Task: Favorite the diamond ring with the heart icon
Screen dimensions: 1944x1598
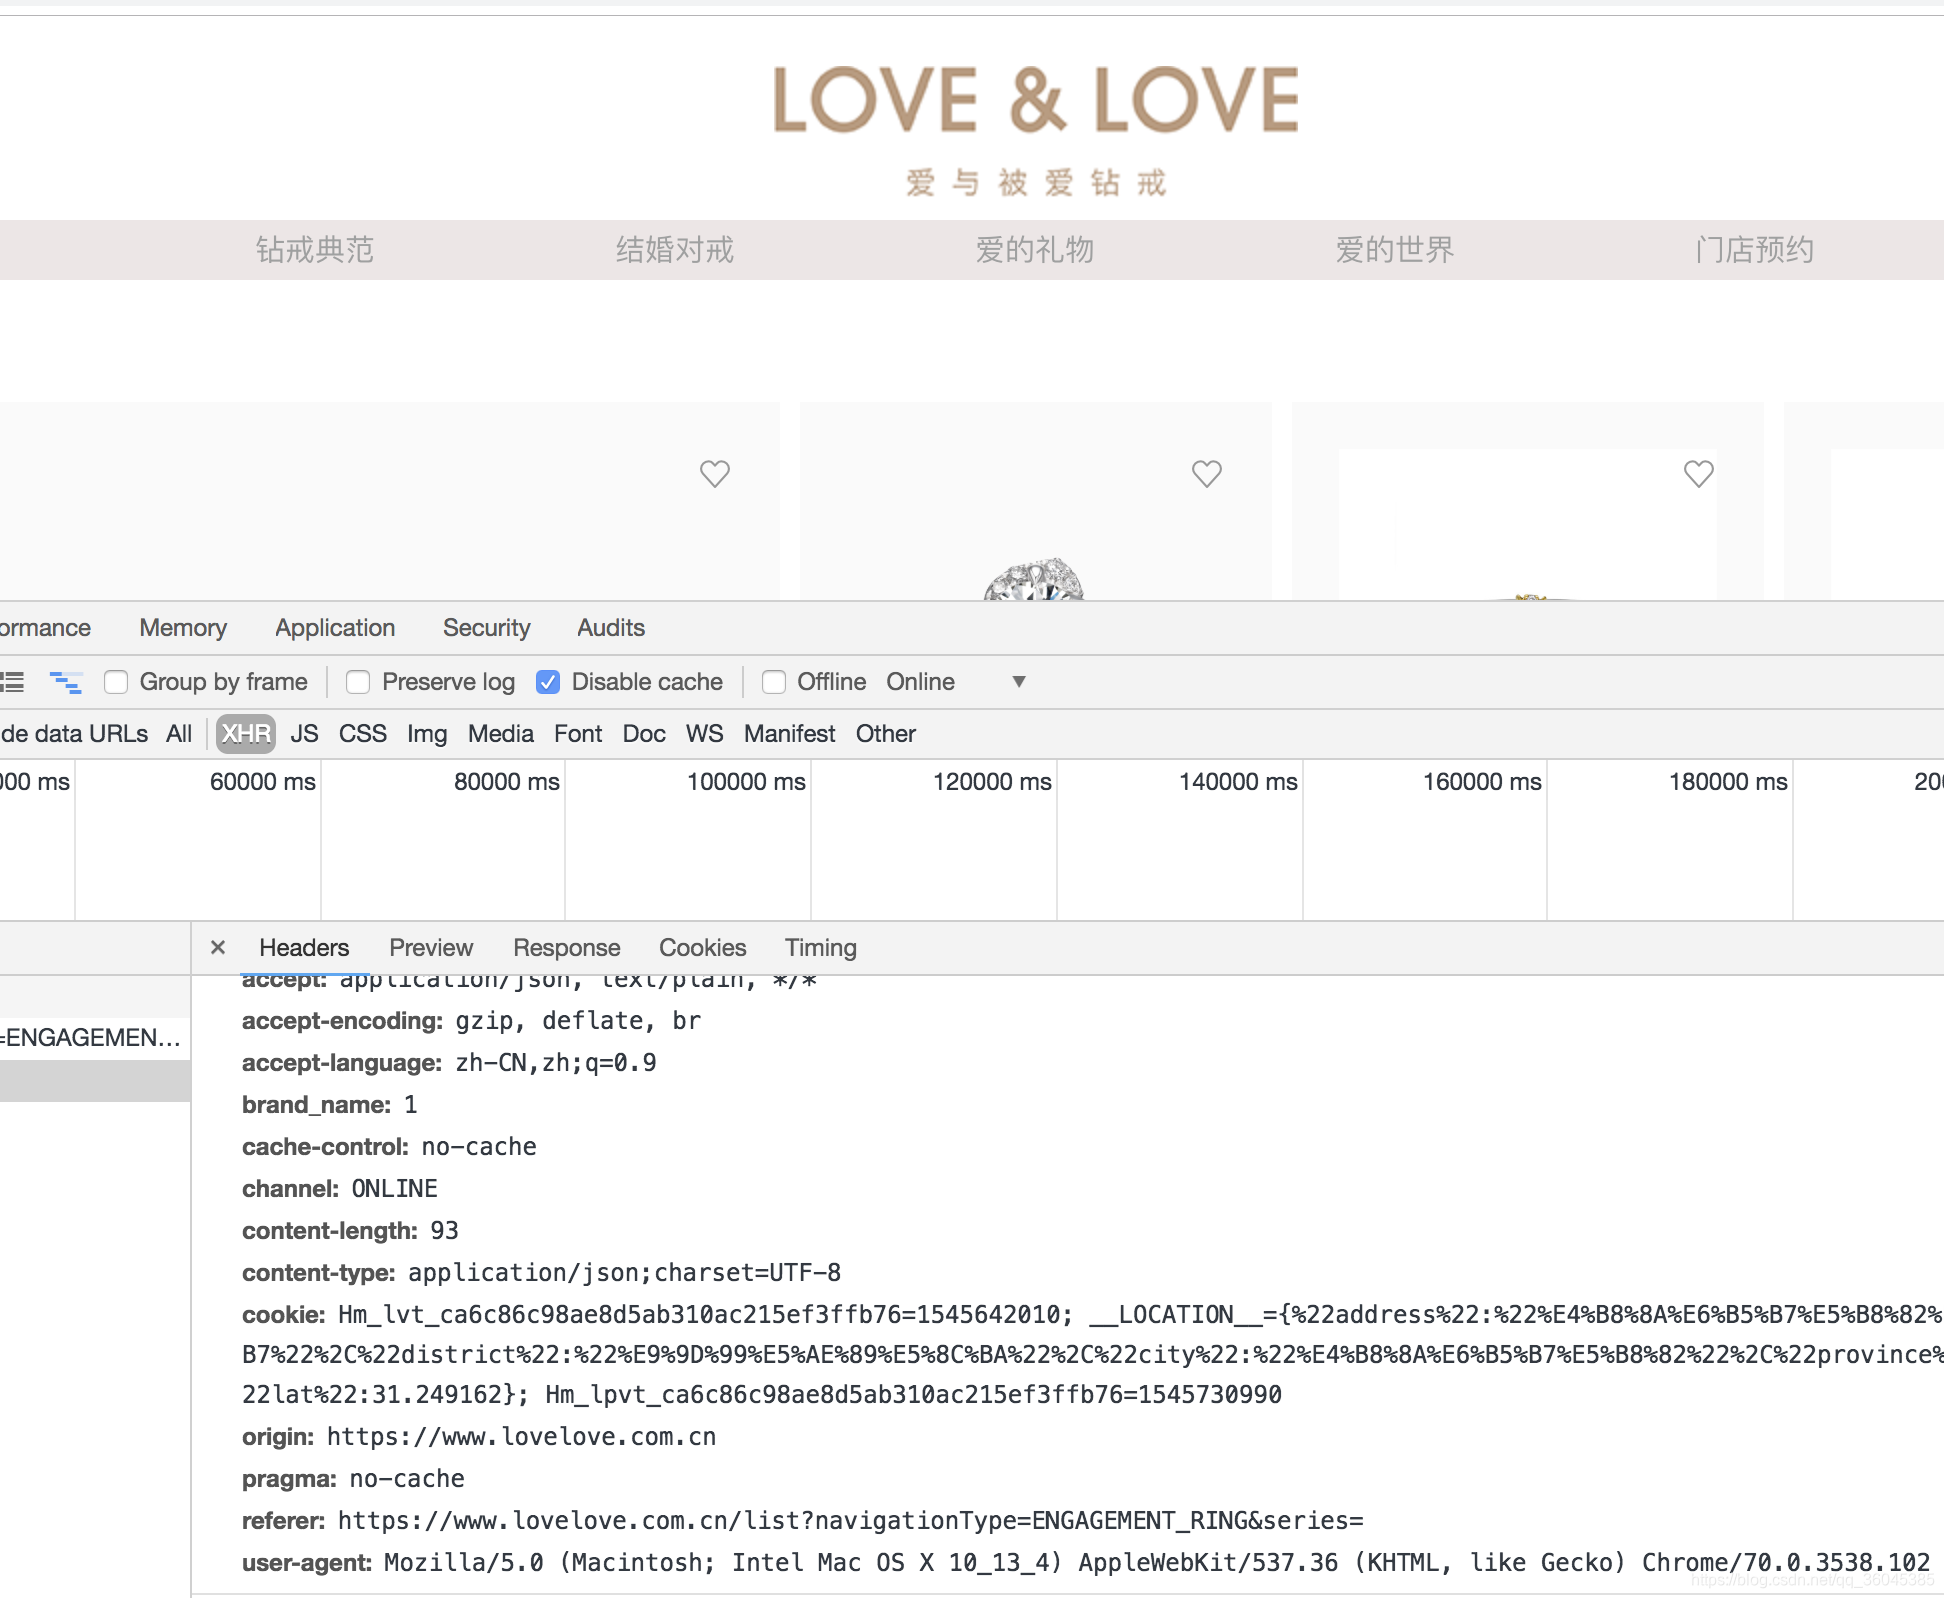Action: [1206, 473]
